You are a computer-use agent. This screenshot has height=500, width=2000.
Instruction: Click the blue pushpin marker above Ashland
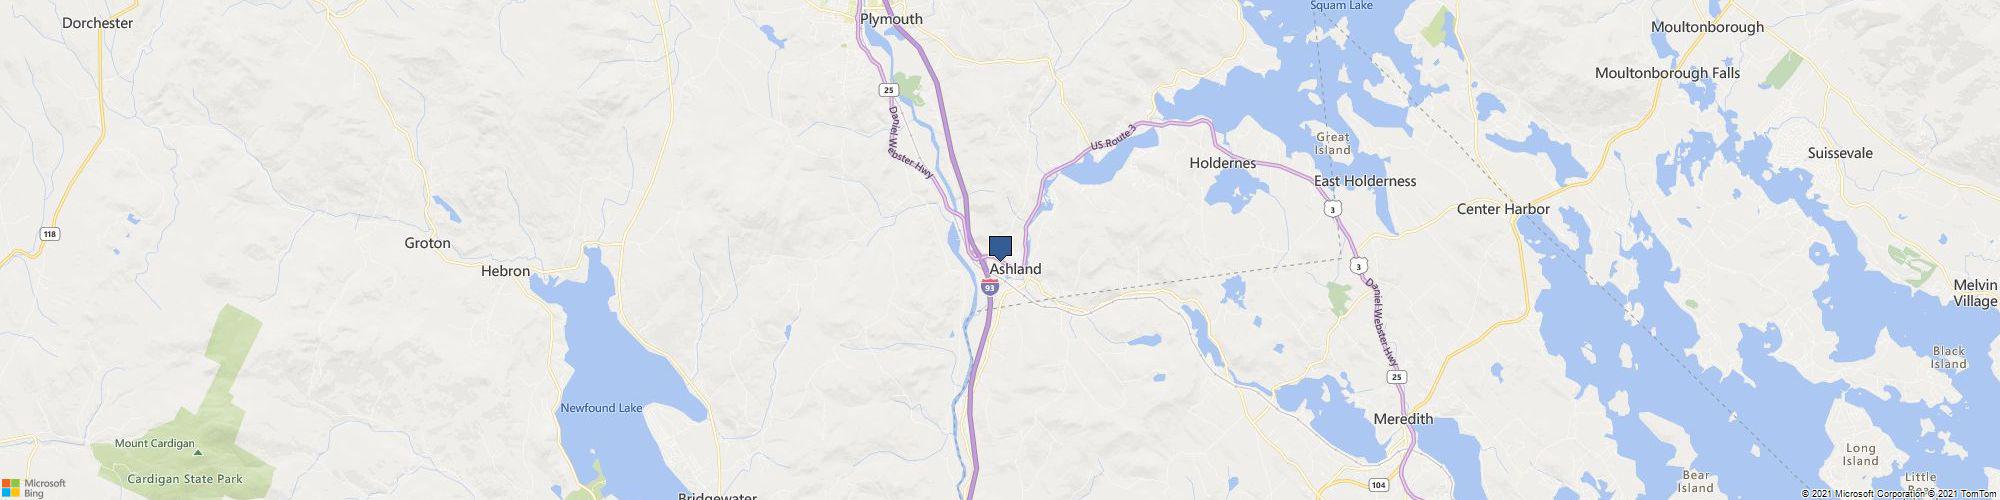(x=1000, y=248)
